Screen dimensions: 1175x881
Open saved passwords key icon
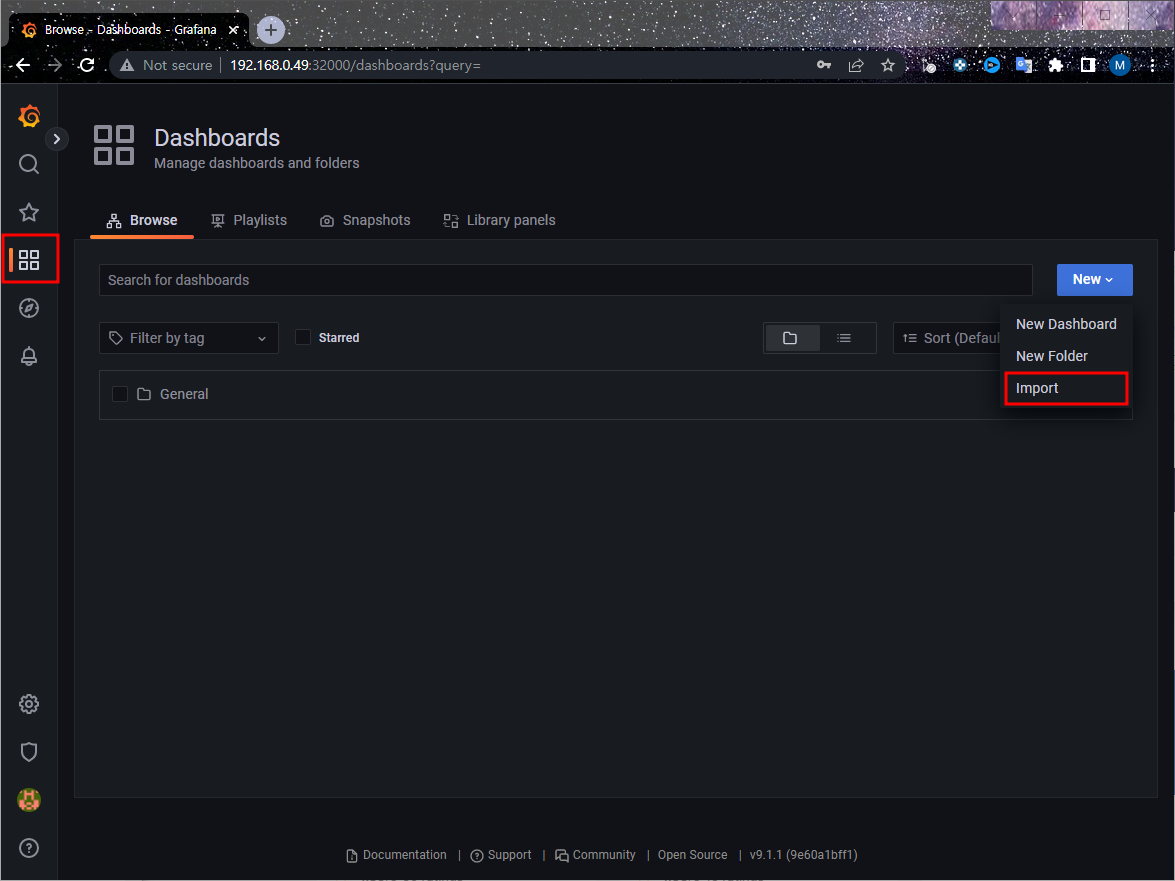point(824,65)
